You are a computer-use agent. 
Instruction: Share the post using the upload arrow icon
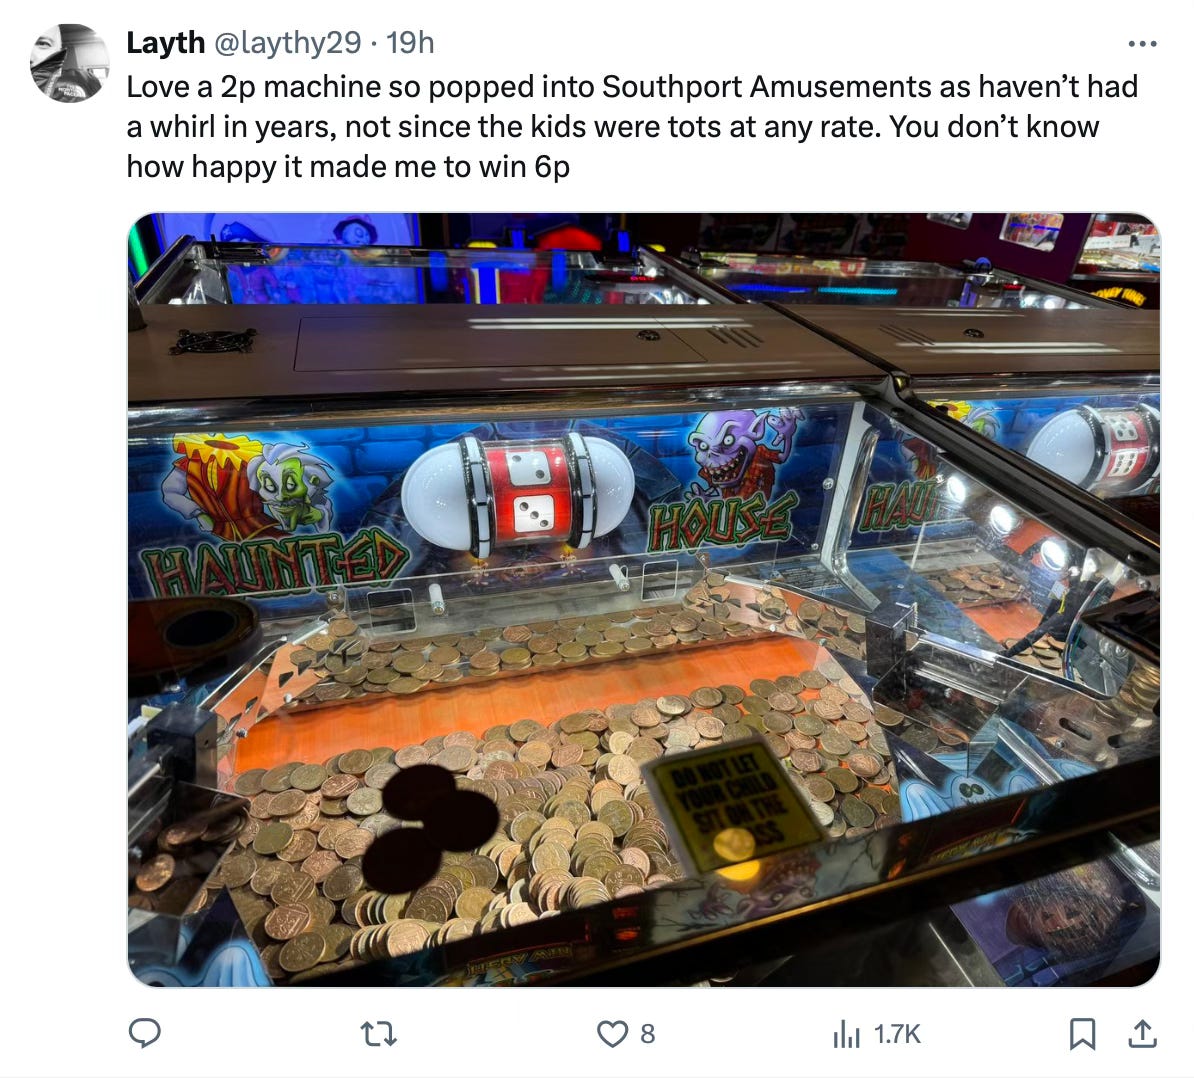[1142, 1034]
